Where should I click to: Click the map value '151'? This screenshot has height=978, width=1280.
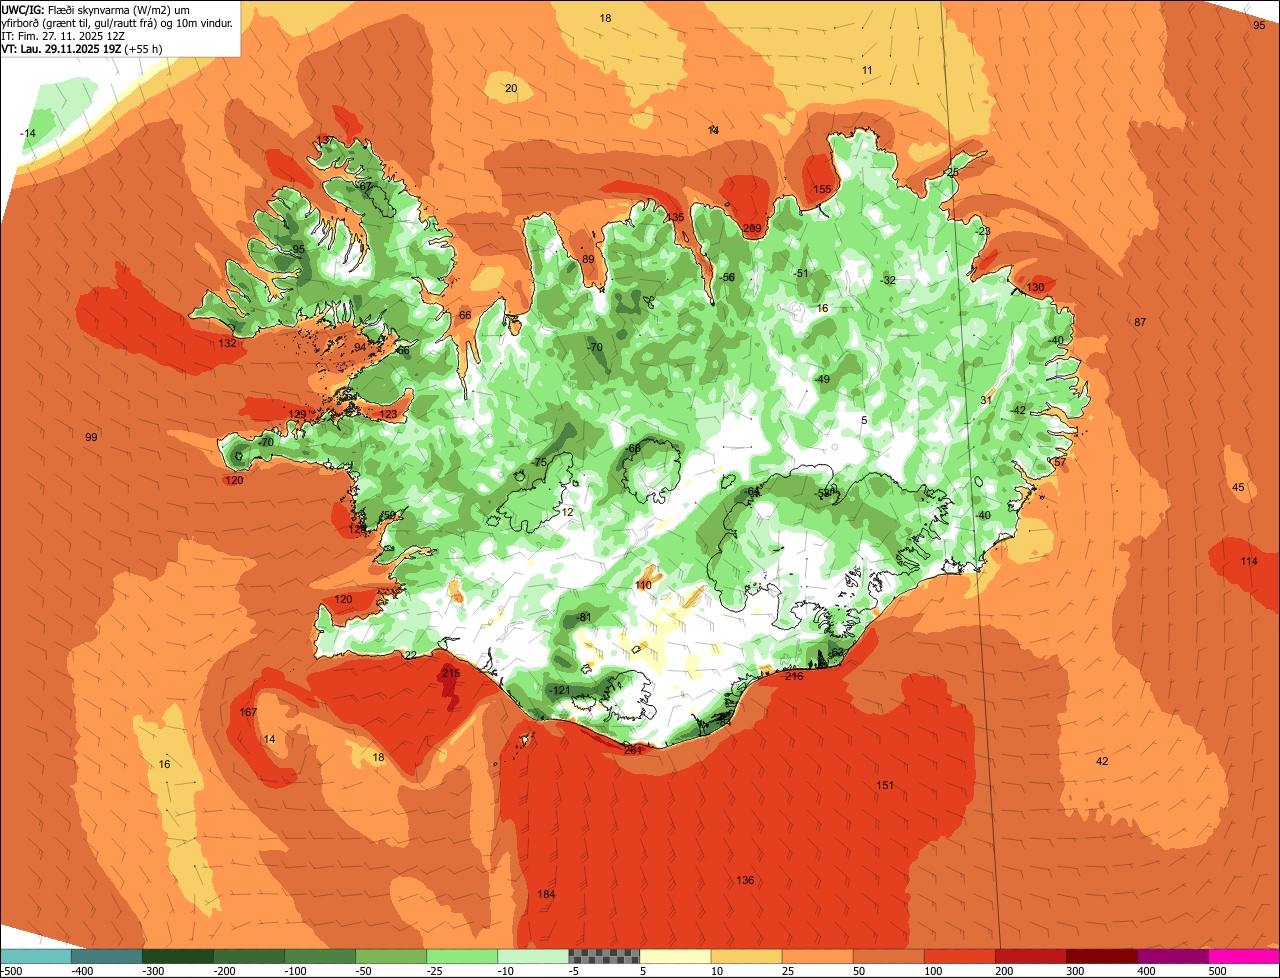(x=885, y=785)
